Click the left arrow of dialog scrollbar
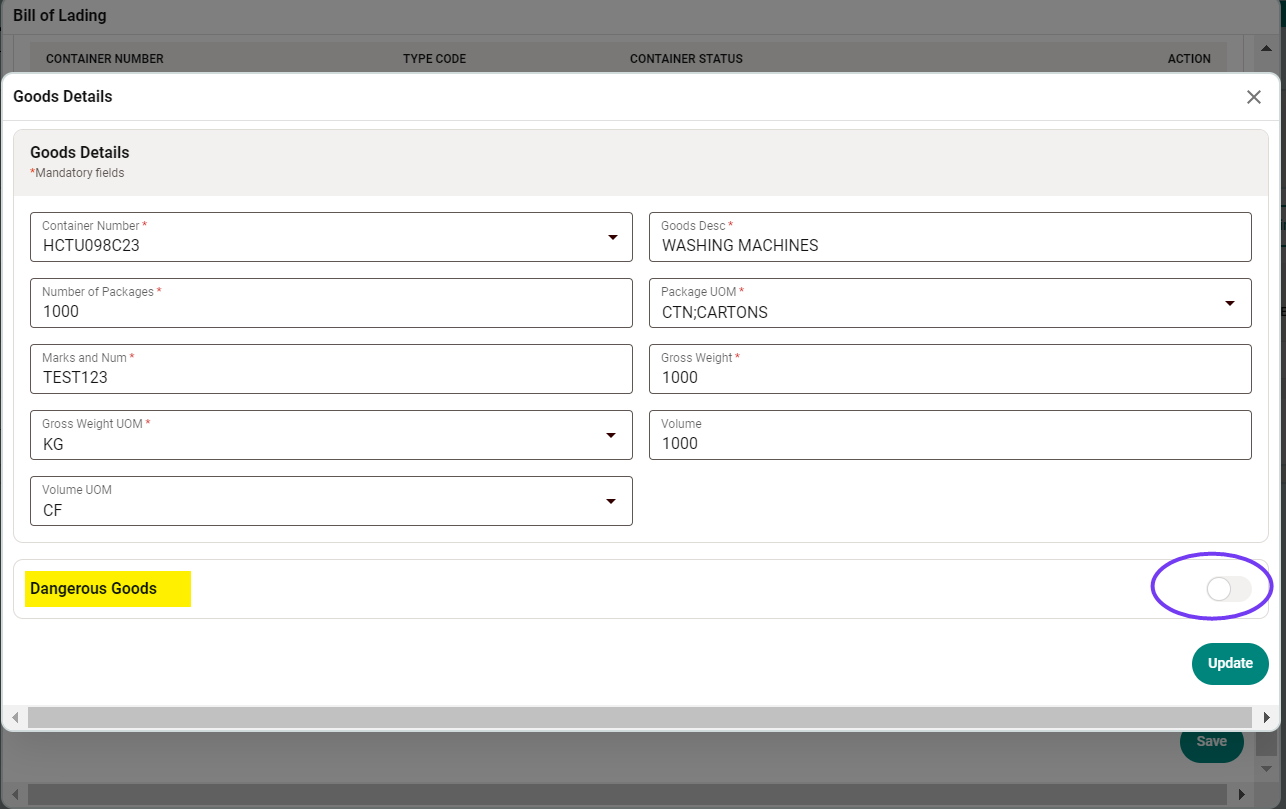Image resolution: width=1286 pixels, height=809 pixels. tap(15, 717)
